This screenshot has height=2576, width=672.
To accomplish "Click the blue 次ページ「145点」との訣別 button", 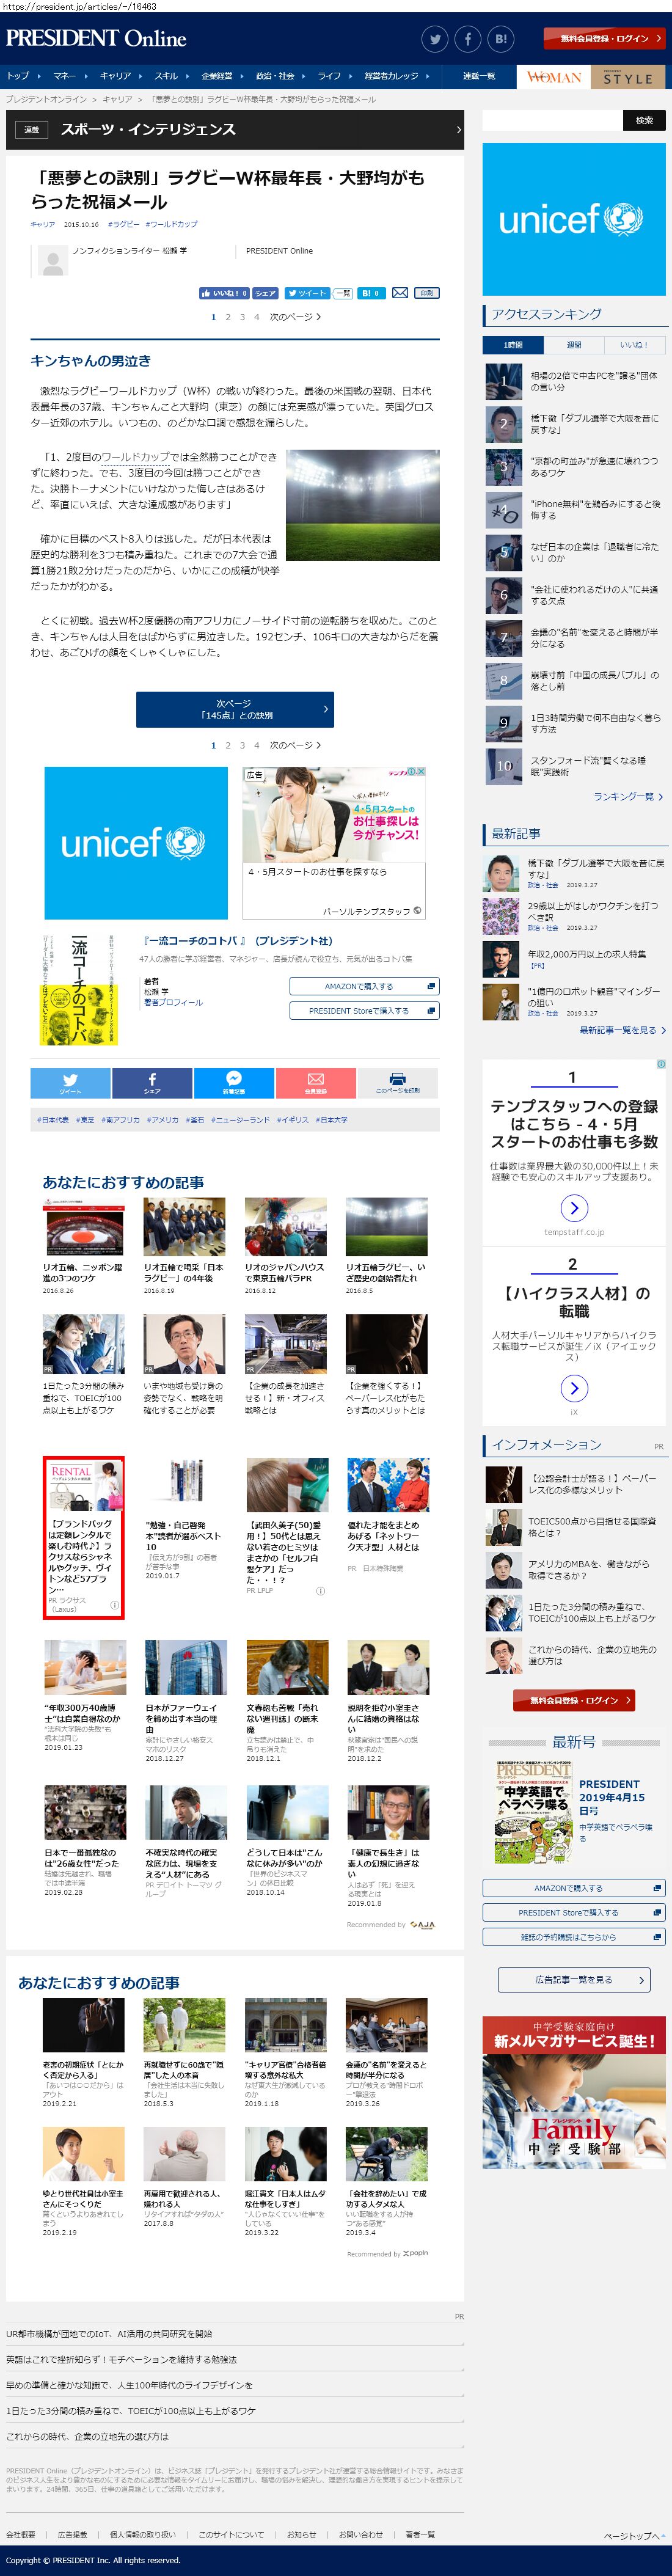I will click(x=235, y=709).
